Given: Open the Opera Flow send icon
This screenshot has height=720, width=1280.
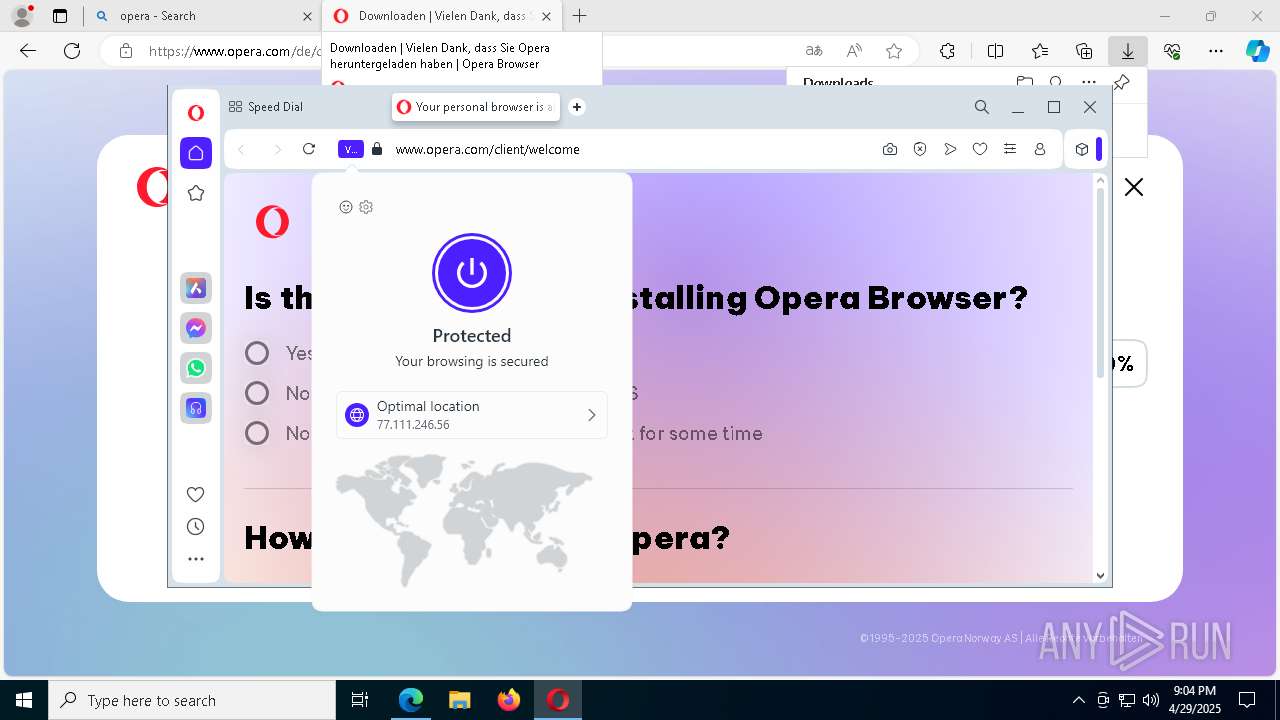Looking at the screenshot, I should tap(950, 149).
